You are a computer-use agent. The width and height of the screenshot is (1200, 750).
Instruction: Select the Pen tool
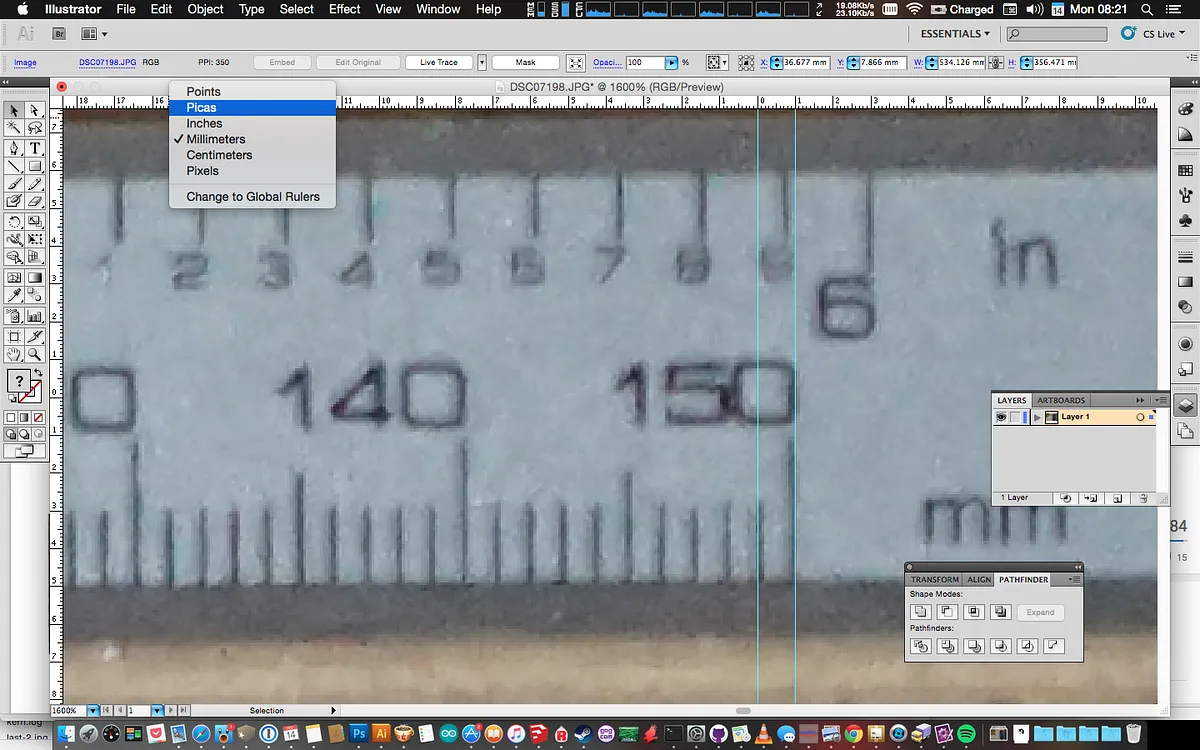(x=14, y=148)
